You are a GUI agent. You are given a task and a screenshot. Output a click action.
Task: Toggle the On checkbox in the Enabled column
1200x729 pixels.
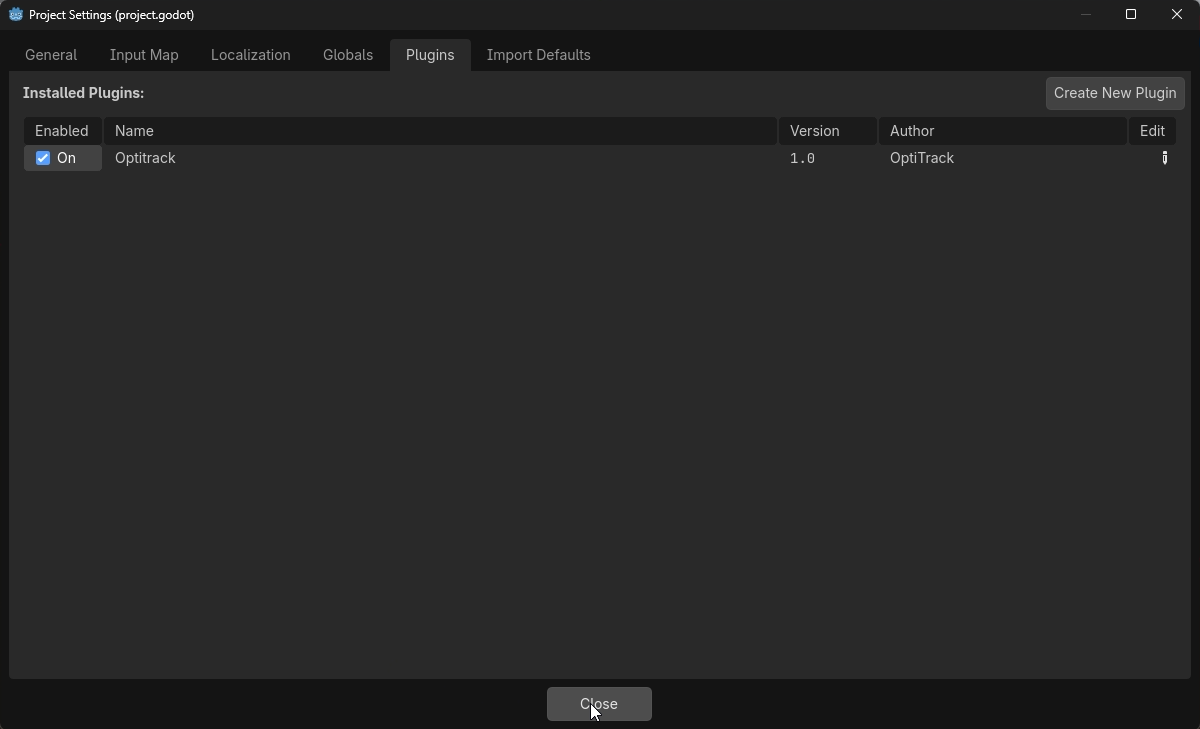(x=42, y=158)
